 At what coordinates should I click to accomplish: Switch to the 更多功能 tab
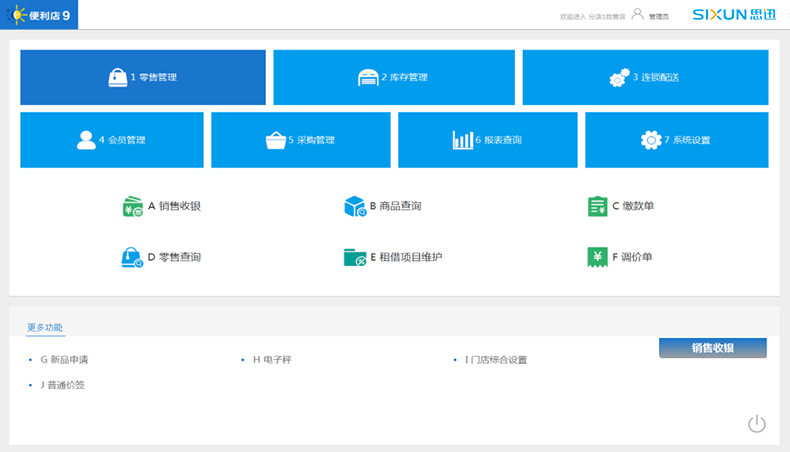(45, 327)
